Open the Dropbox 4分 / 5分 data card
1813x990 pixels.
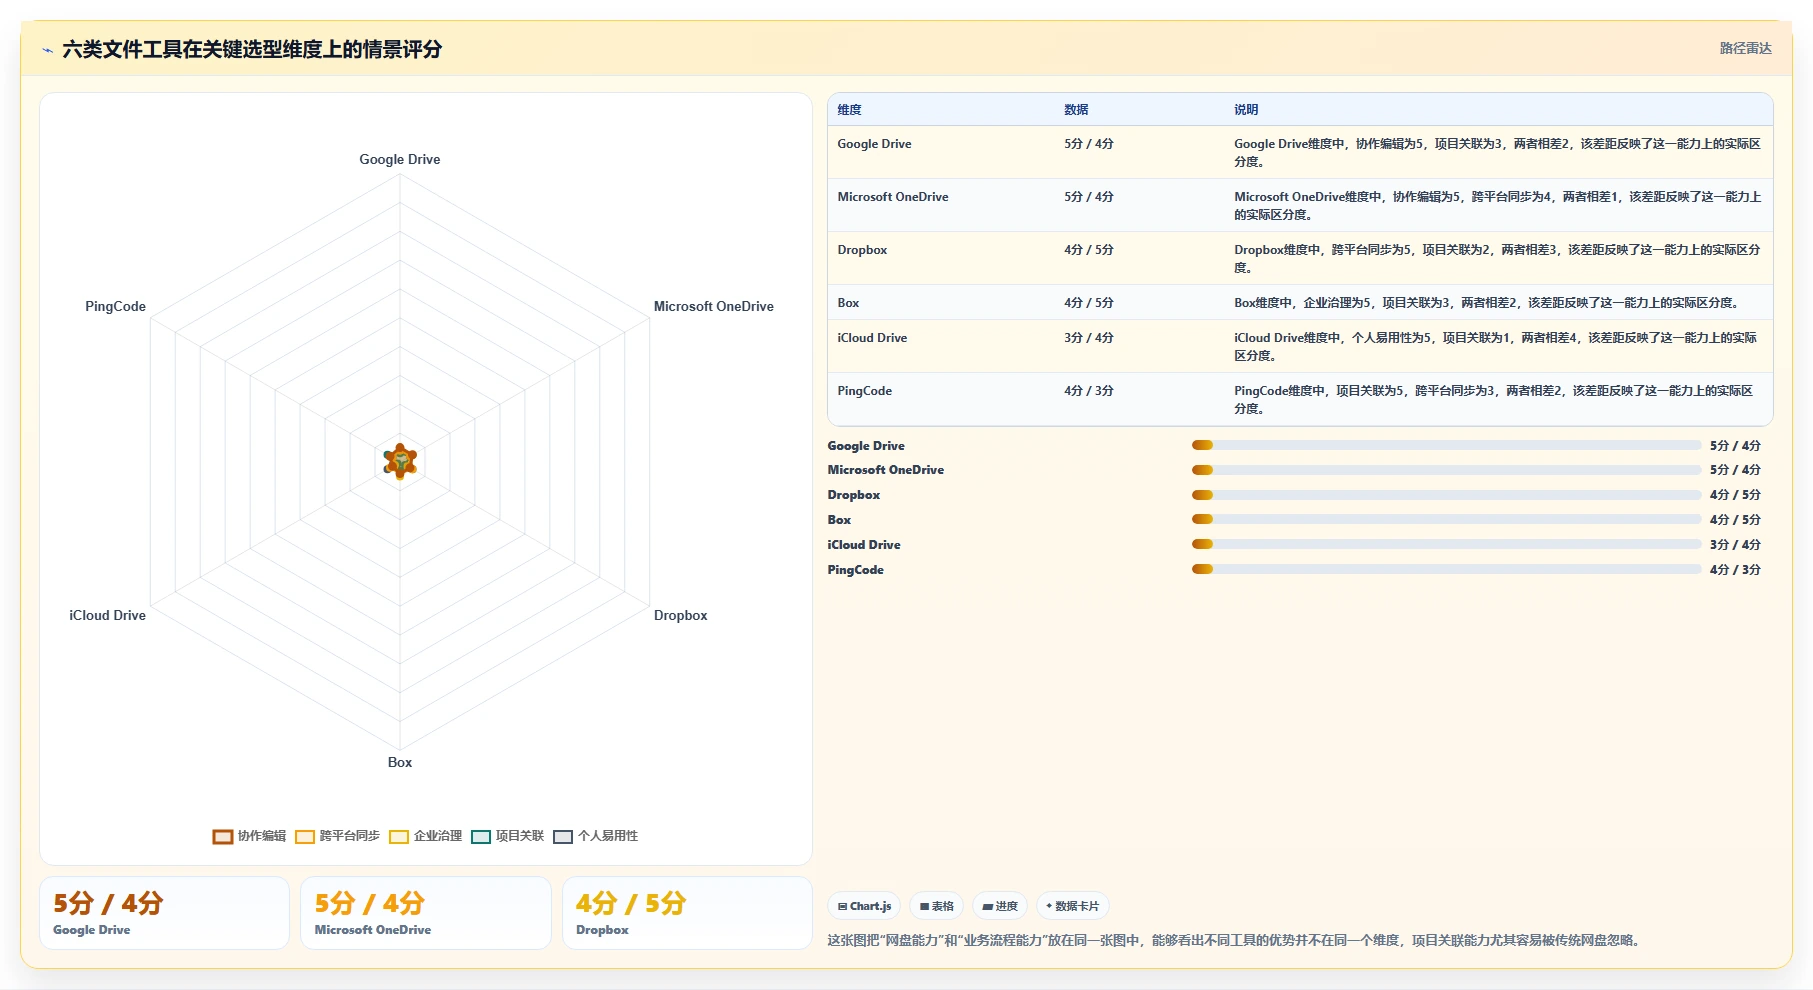pyautogui.click(x=687, y=913)
